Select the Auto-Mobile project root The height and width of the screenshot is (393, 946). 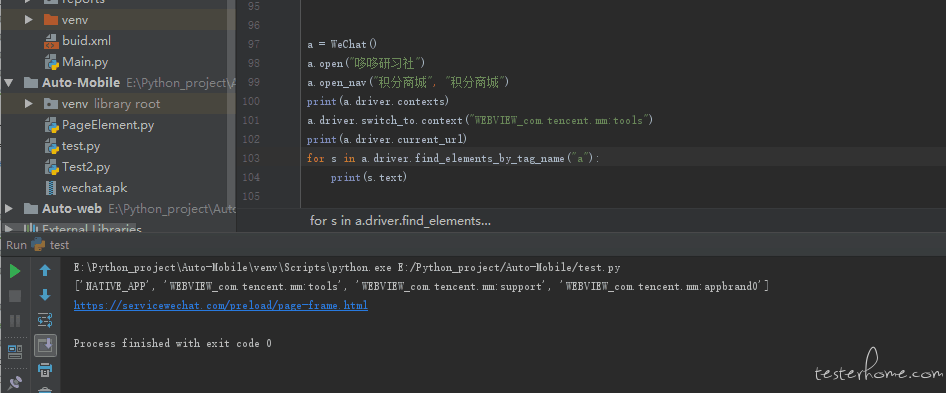point(81,83)
